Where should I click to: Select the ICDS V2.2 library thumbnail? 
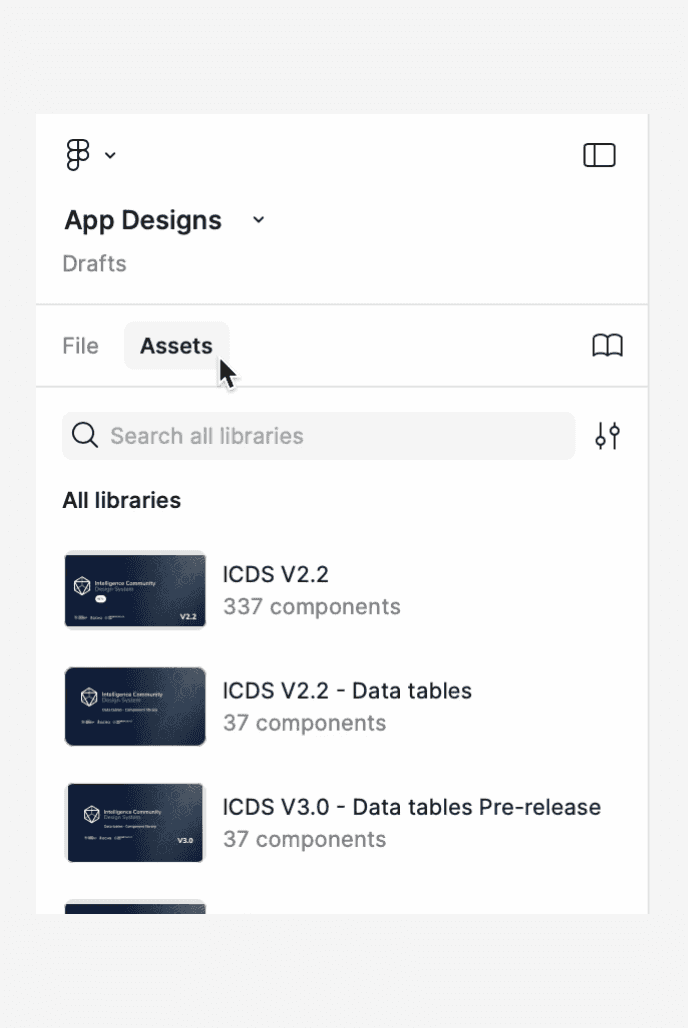[x=135, y=590]
